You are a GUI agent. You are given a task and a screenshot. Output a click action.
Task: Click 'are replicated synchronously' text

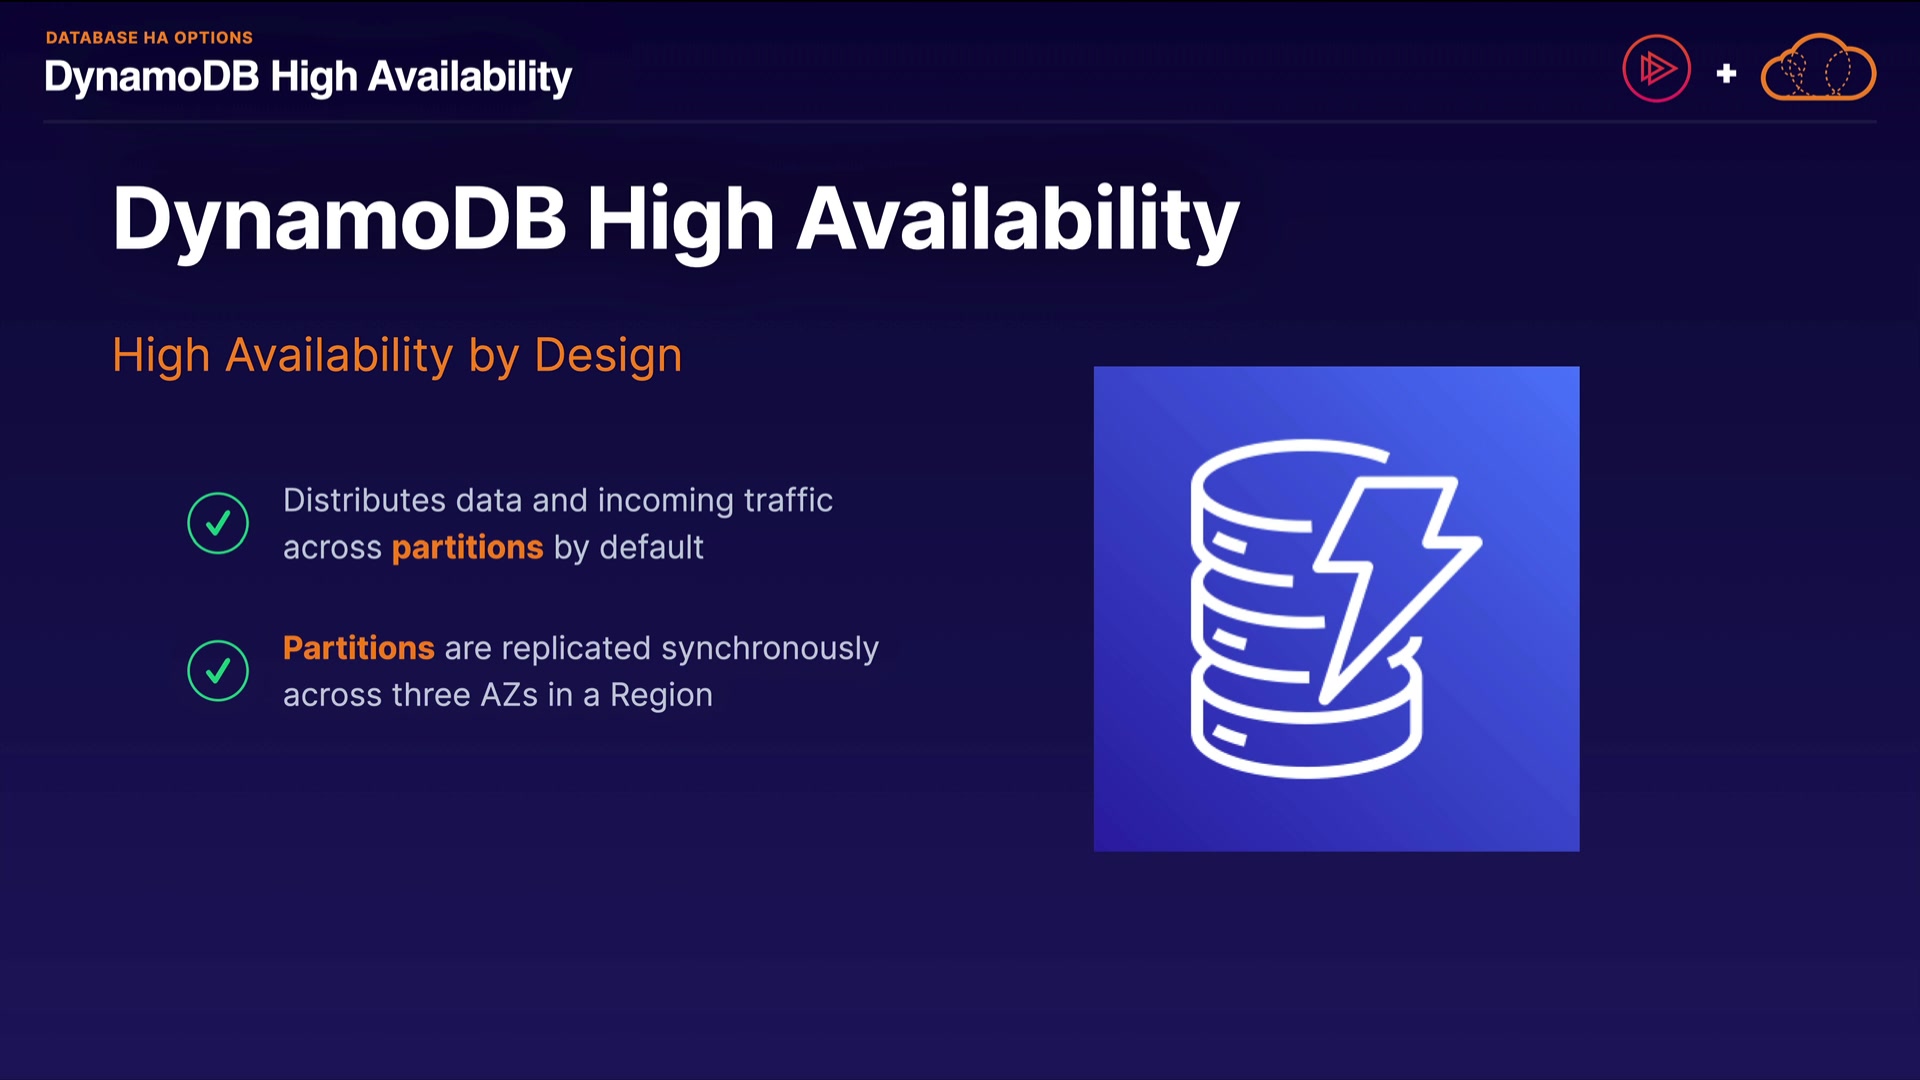pos(661,648)
